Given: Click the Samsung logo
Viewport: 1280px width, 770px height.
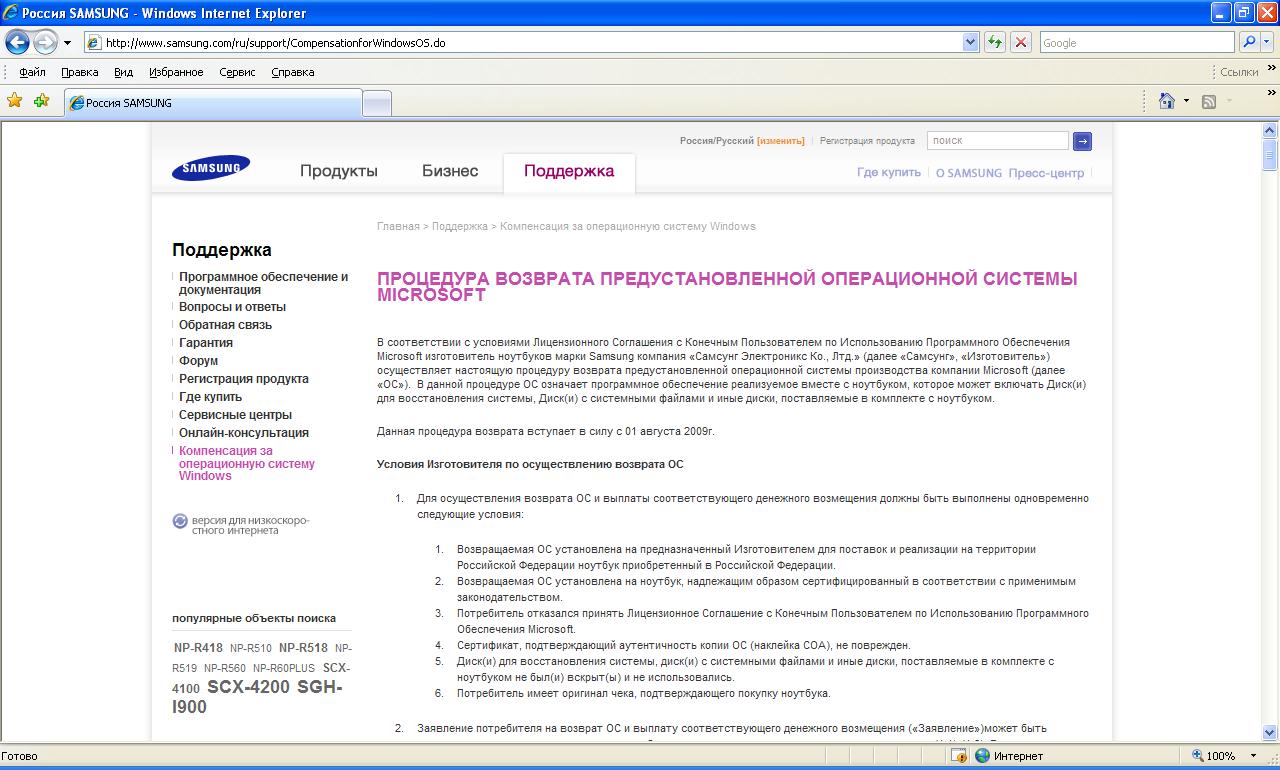Looking at the screenshot, I should (210, 168).
